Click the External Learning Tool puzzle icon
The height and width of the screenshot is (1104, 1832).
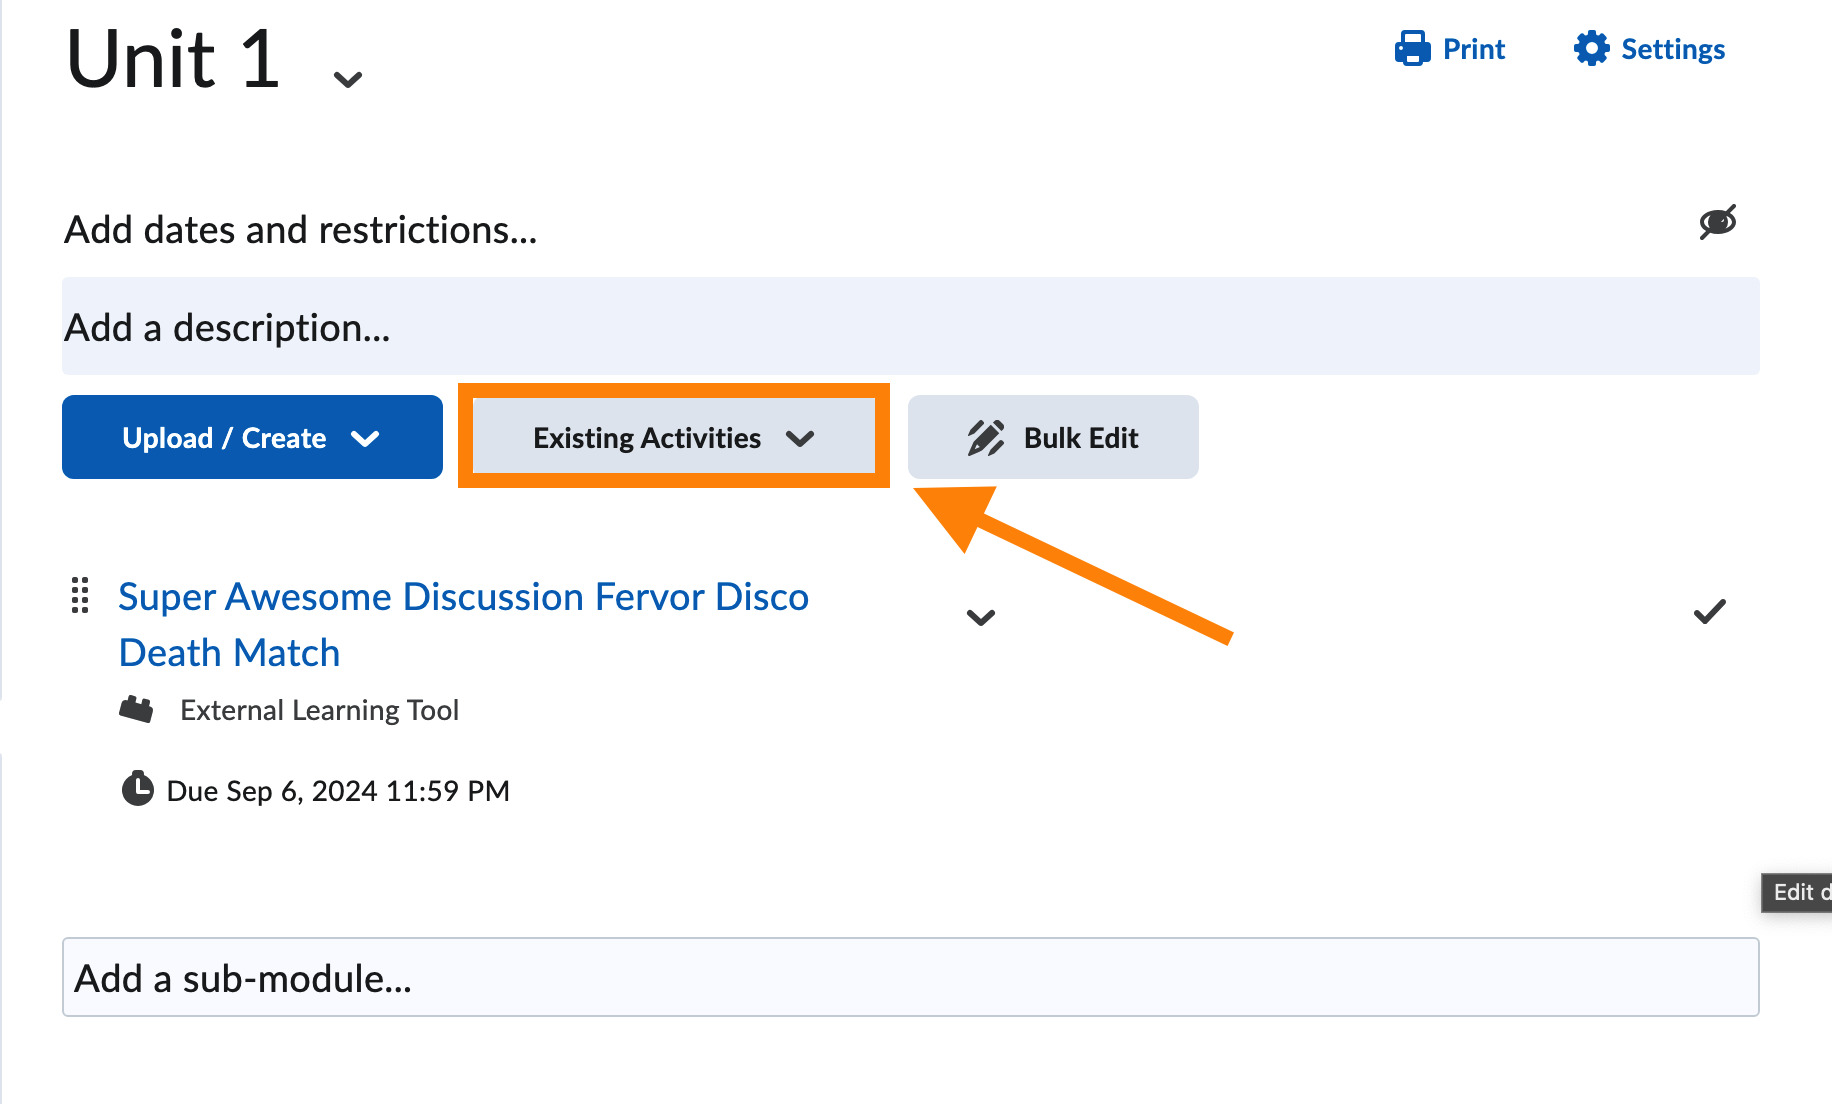138,708
